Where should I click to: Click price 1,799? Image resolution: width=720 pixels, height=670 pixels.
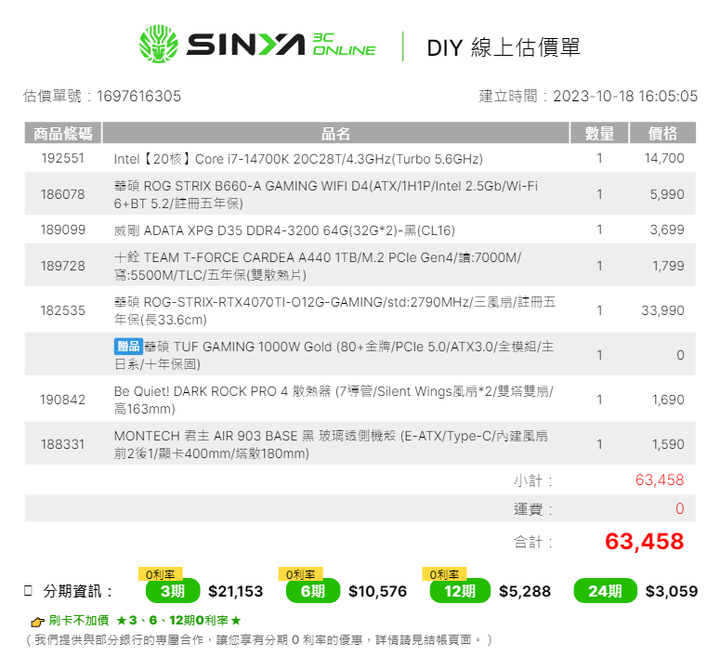click(668, 266)
